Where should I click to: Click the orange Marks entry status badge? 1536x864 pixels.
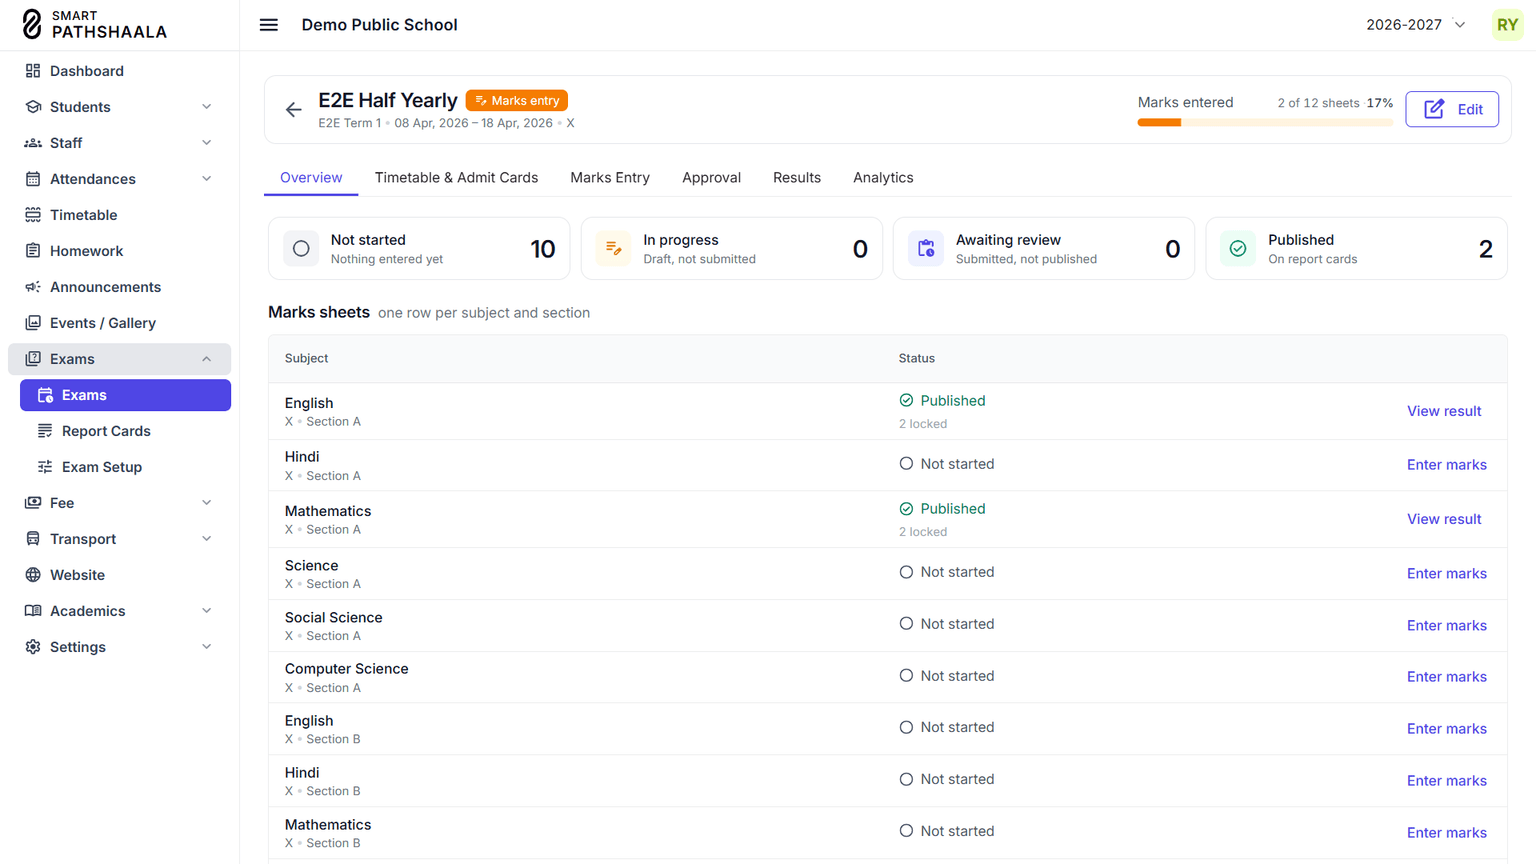[517, 101]
